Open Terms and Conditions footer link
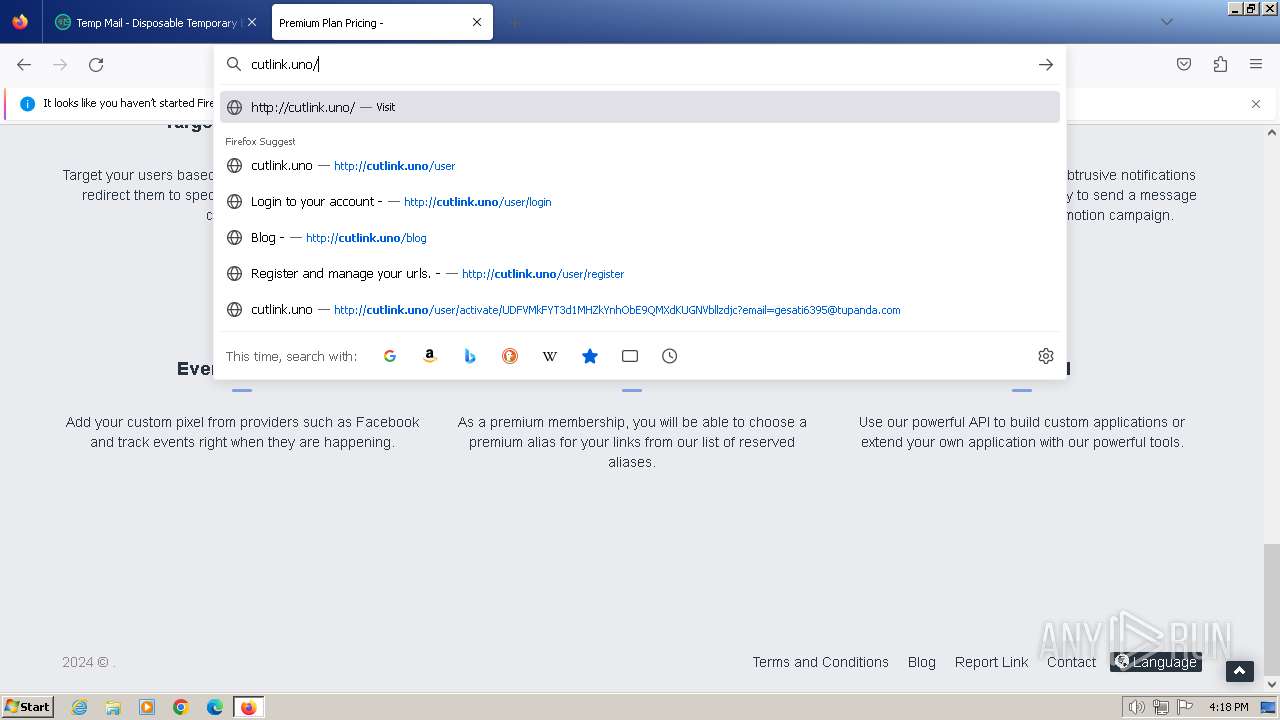The image size is (1280, 720). click(820, 662)
